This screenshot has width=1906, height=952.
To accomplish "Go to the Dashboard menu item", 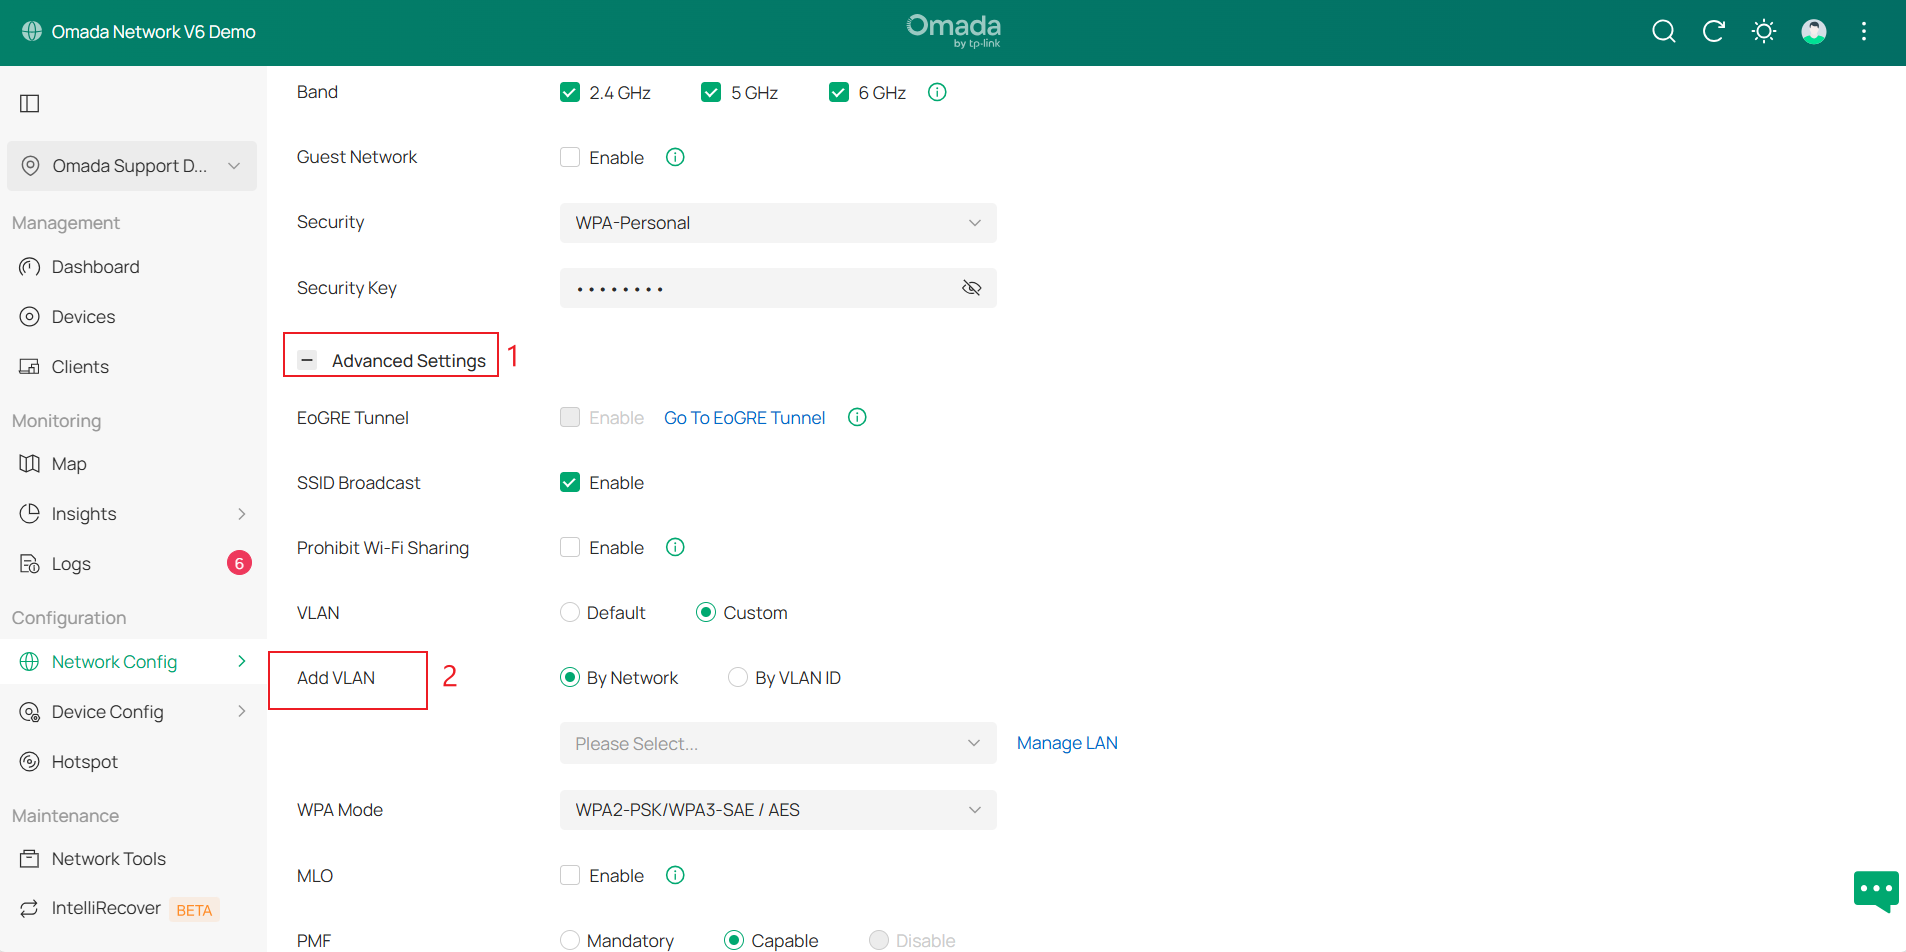I will 95,266.
